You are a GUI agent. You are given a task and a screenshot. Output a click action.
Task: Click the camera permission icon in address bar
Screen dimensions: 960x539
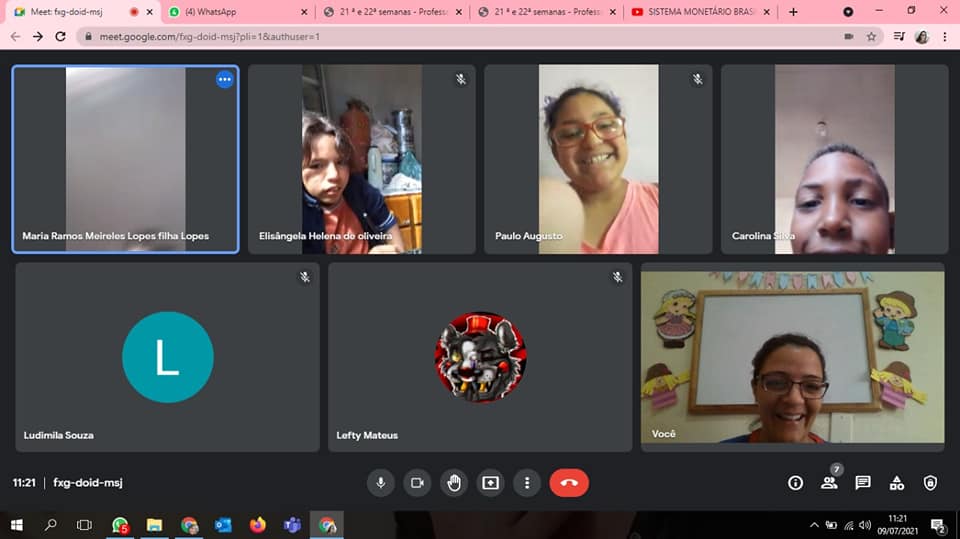pyautogui.click(x=849, y=37)
